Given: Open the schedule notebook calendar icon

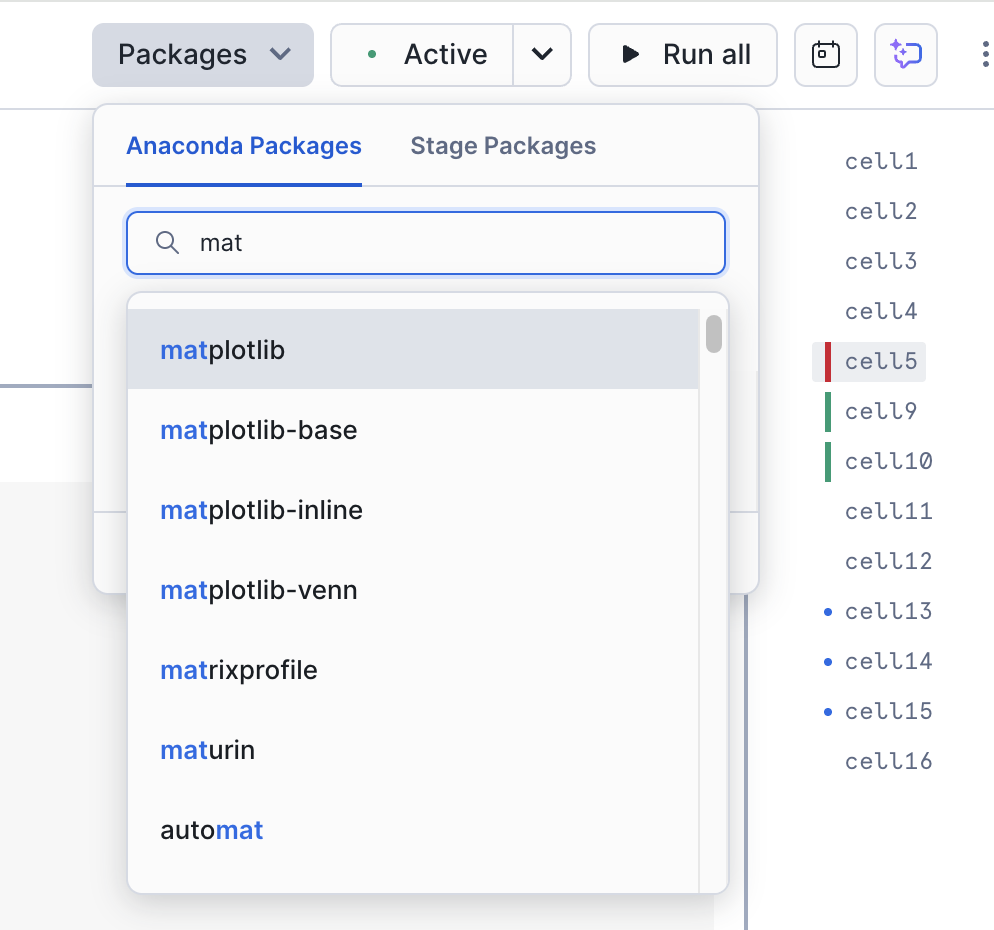Looking at the screenshot, I should (x=825, y=55).
